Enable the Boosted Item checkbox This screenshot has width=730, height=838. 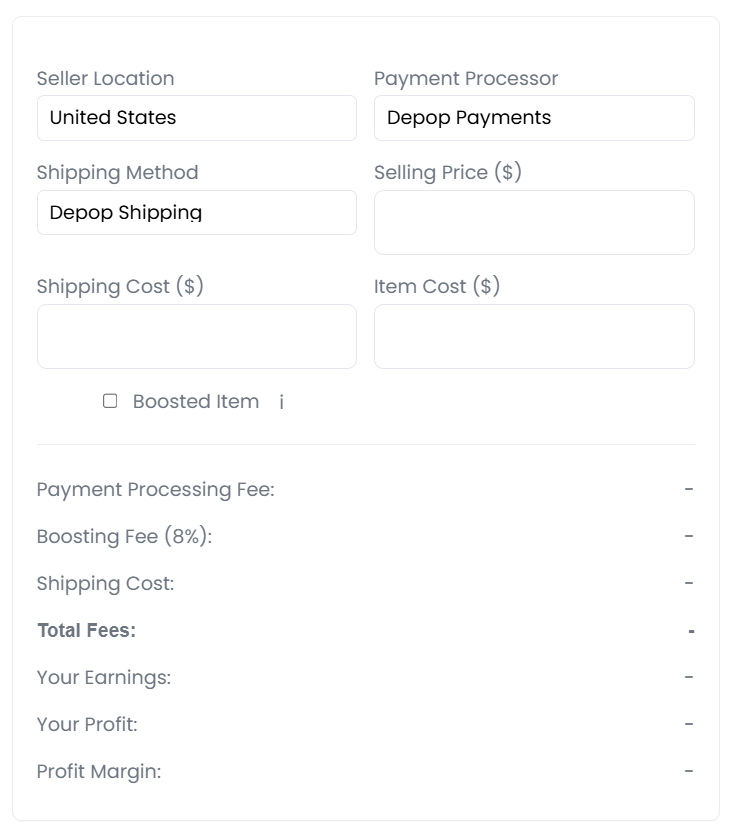[110, 401]
